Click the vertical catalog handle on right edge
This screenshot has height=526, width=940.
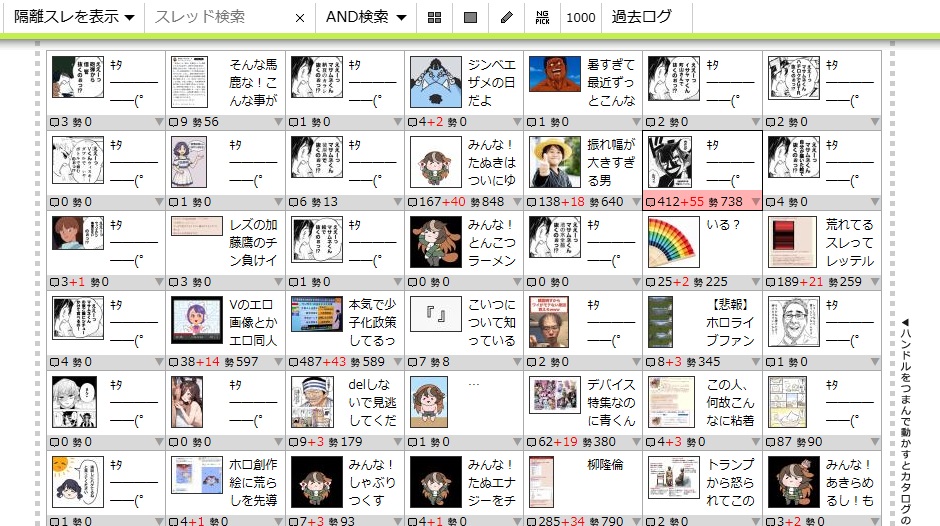tap(906, 418)
